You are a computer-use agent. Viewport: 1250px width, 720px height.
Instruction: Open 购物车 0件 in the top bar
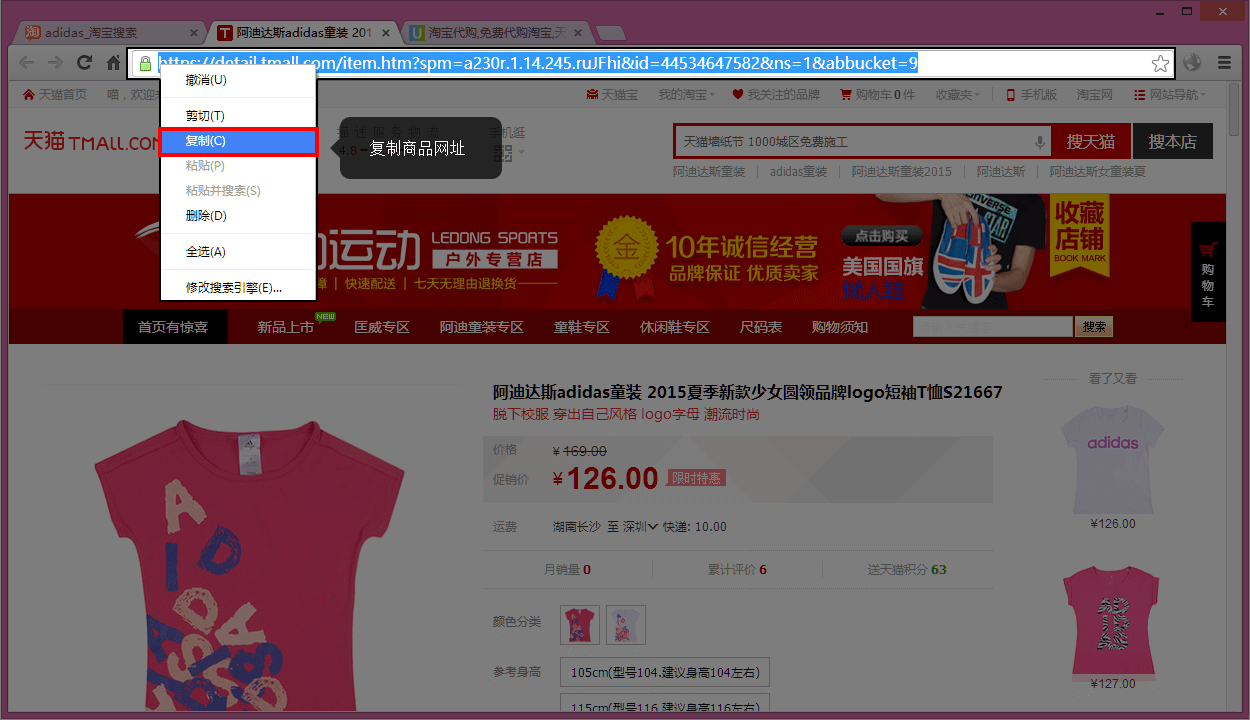point(877,95)
